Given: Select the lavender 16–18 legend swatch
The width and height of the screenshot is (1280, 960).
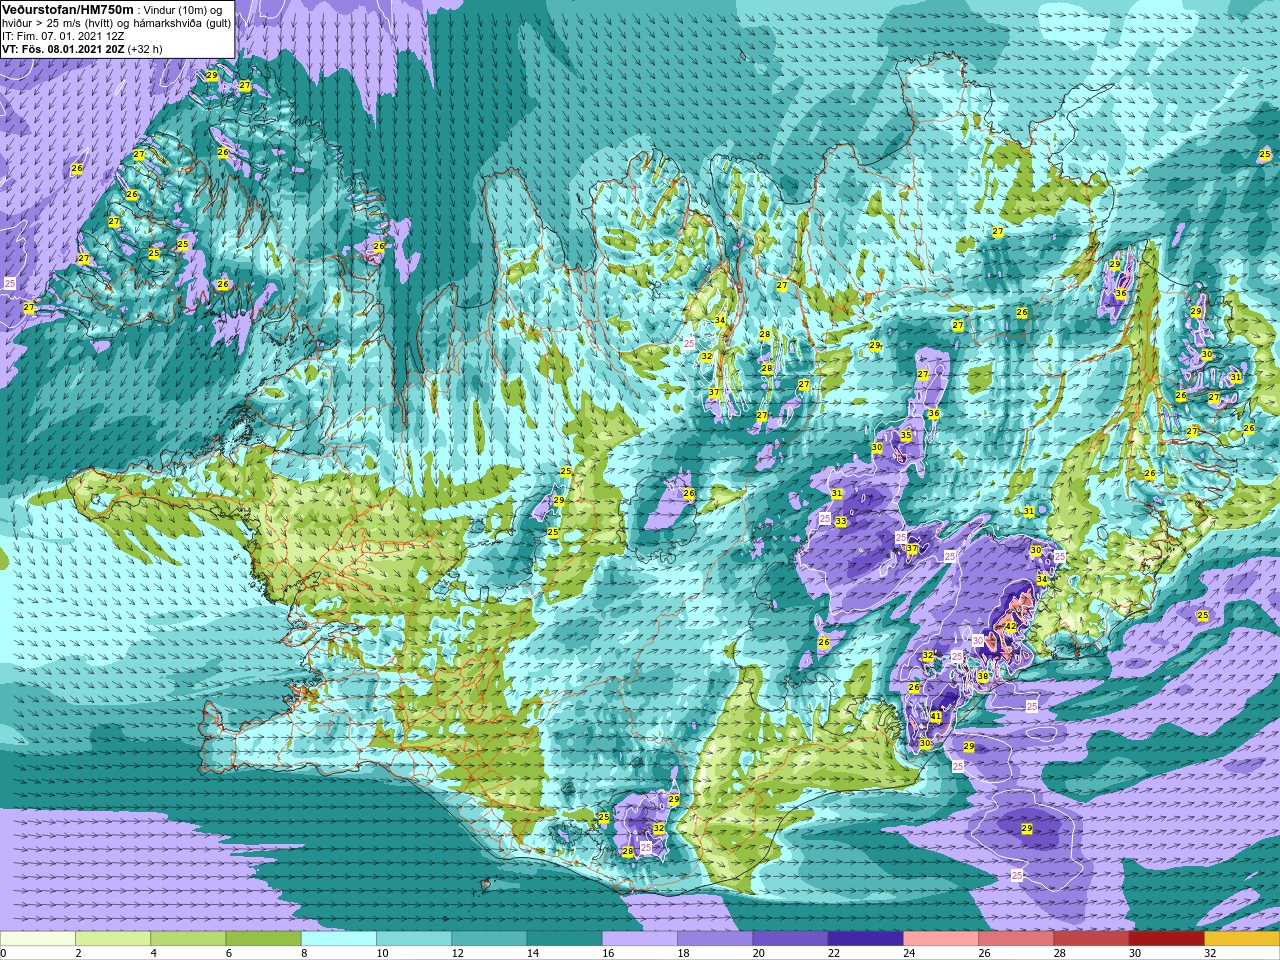Looking at the screenshot, I should (640, 939).
